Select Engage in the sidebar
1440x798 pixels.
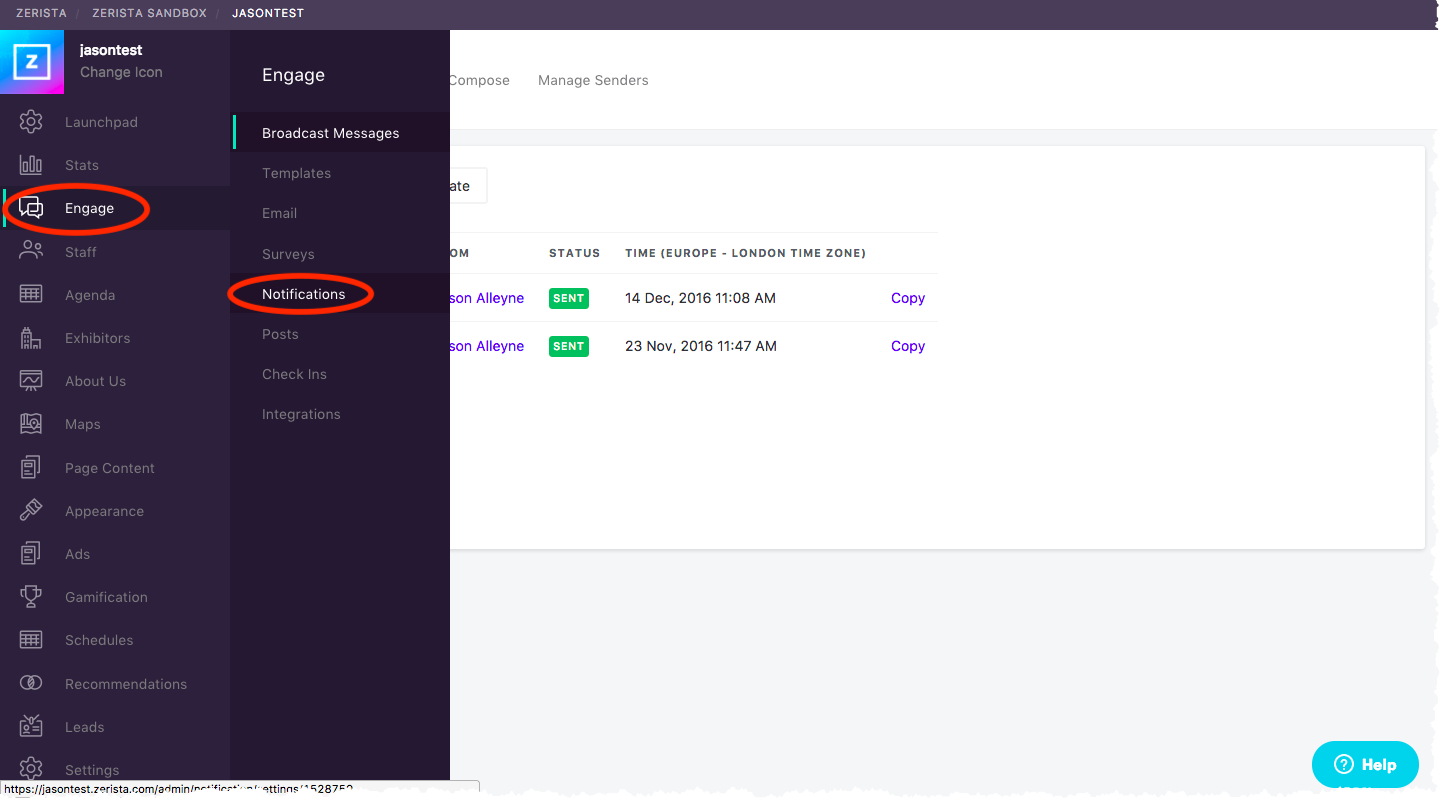tap(89, 208)
